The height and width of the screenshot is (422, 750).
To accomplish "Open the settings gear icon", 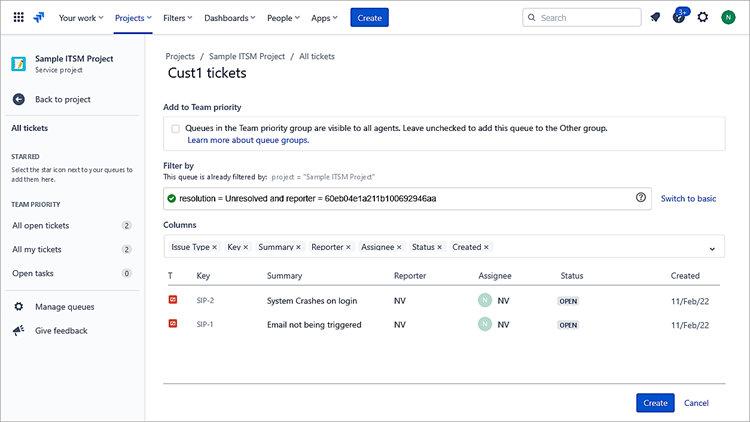I will point(703,17).
